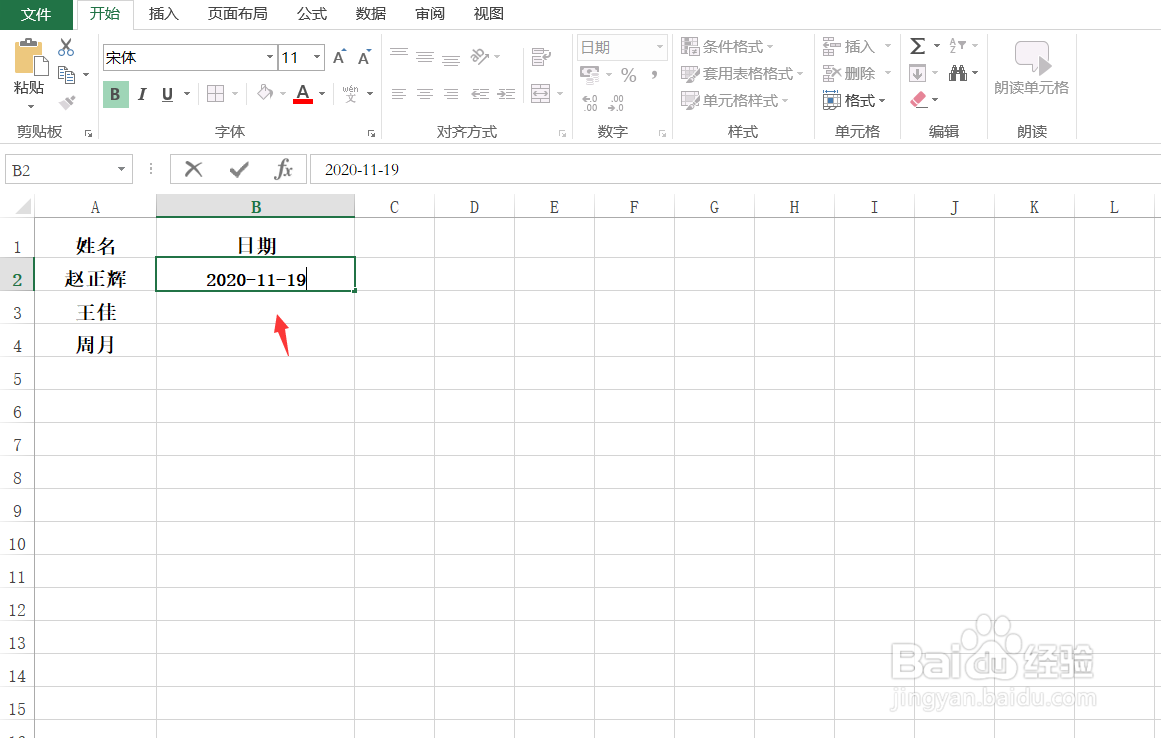Increase font size with larger A
The image size is (1161, 738).
(339, 57)
